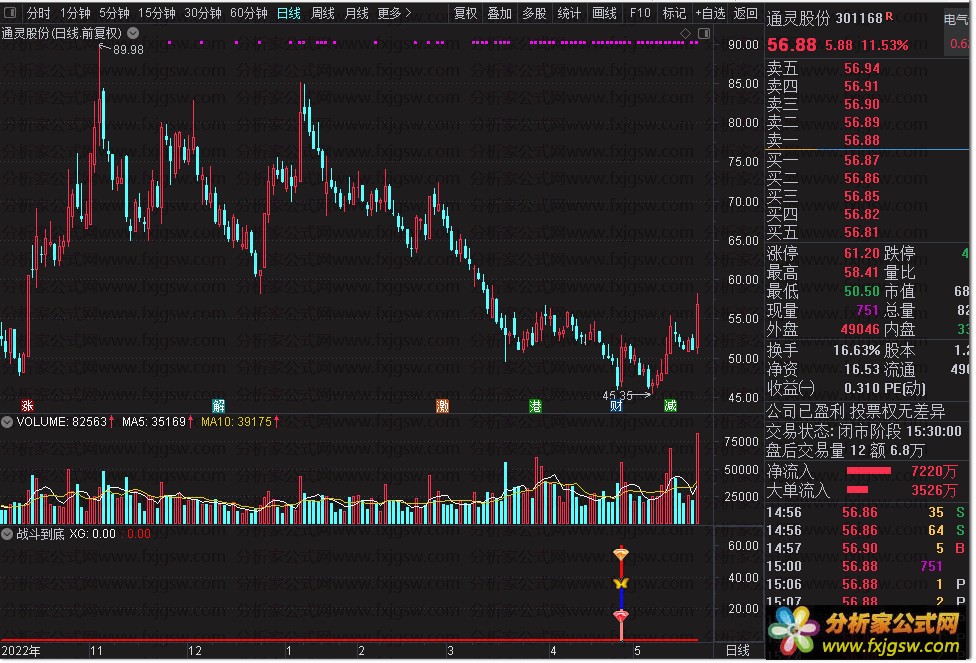Click the lower red gem signal icon

click(x=621, y=616)
